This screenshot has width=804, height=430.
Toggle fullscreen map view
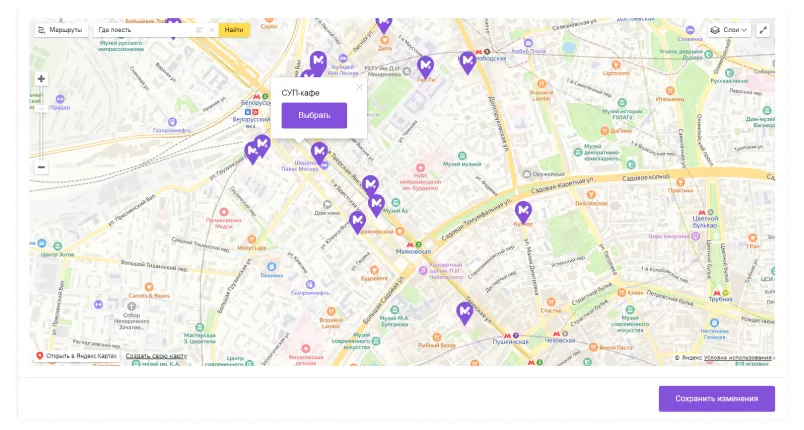coord(764,30)
